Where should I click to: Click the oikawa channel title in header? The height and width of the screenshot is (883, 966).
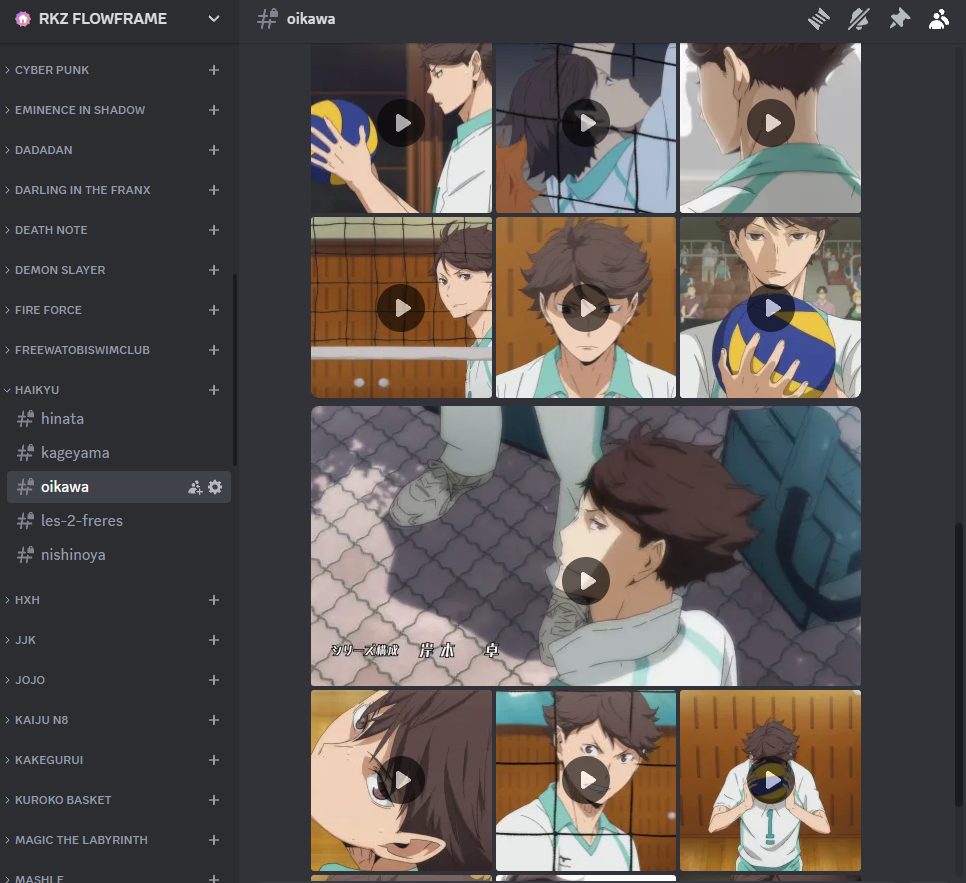[x=311, y=19]
